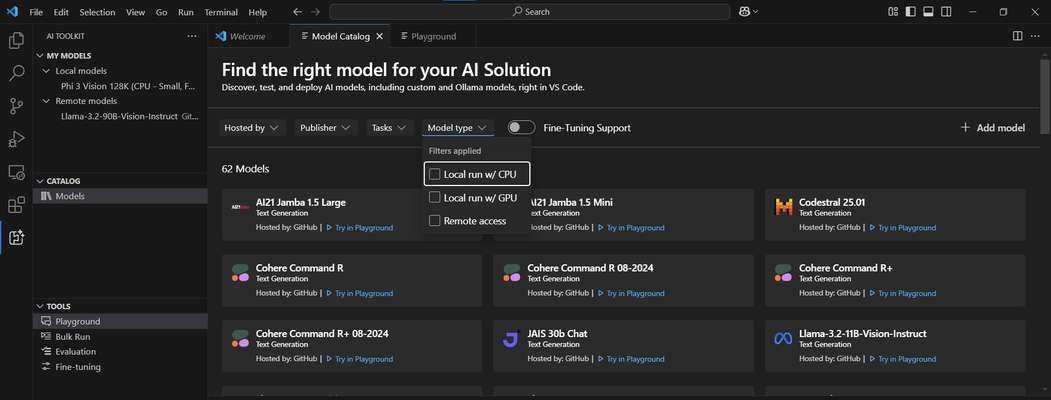The image size is (1051, 400).
Task: Open the Customize Layout icon
Action: click(893, 11)
